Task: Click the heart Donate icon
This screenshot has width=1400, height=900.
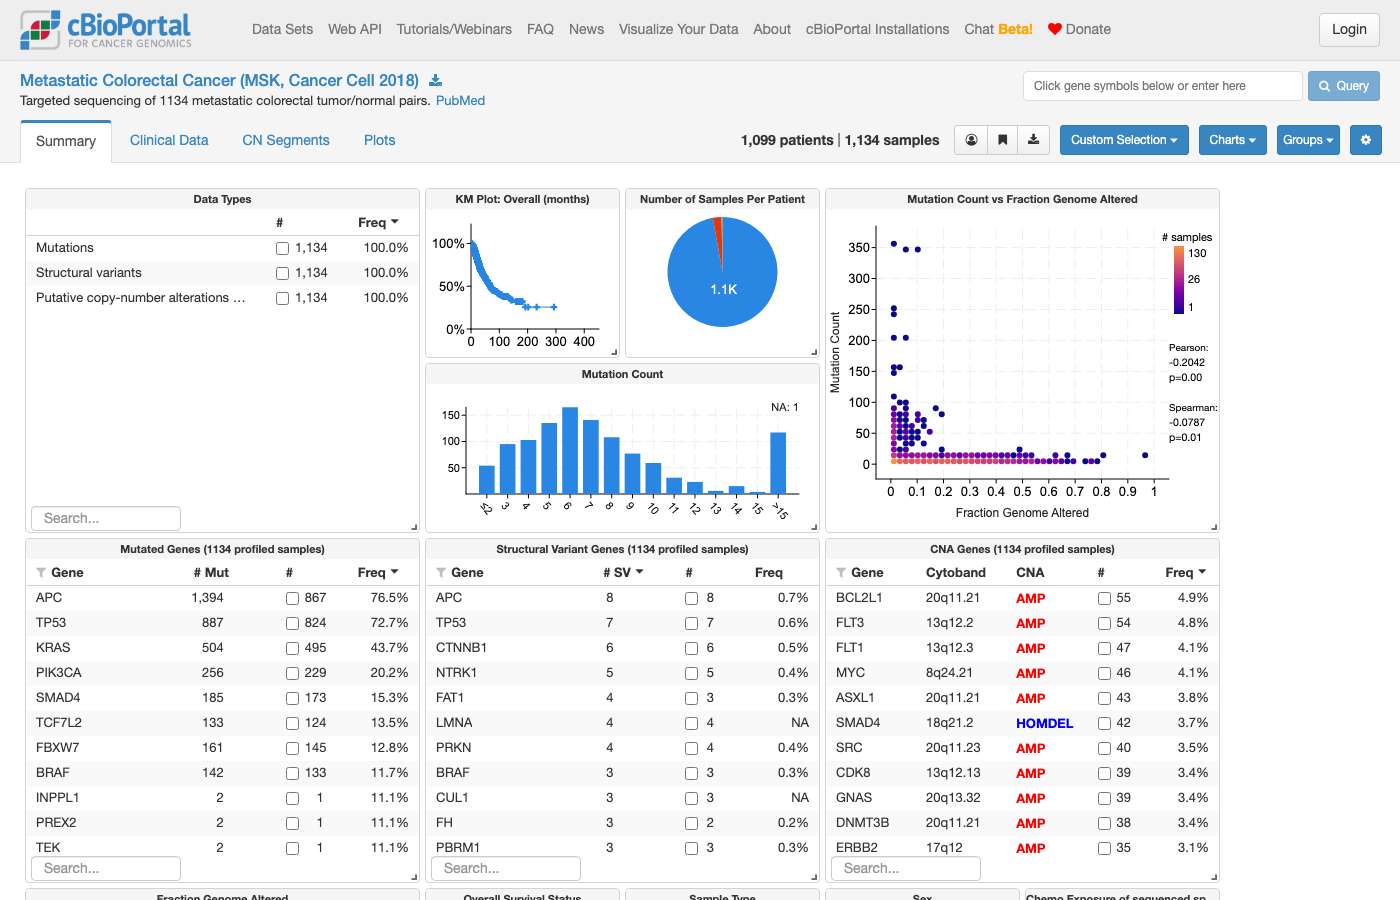Action: (x=1054, y=29)
